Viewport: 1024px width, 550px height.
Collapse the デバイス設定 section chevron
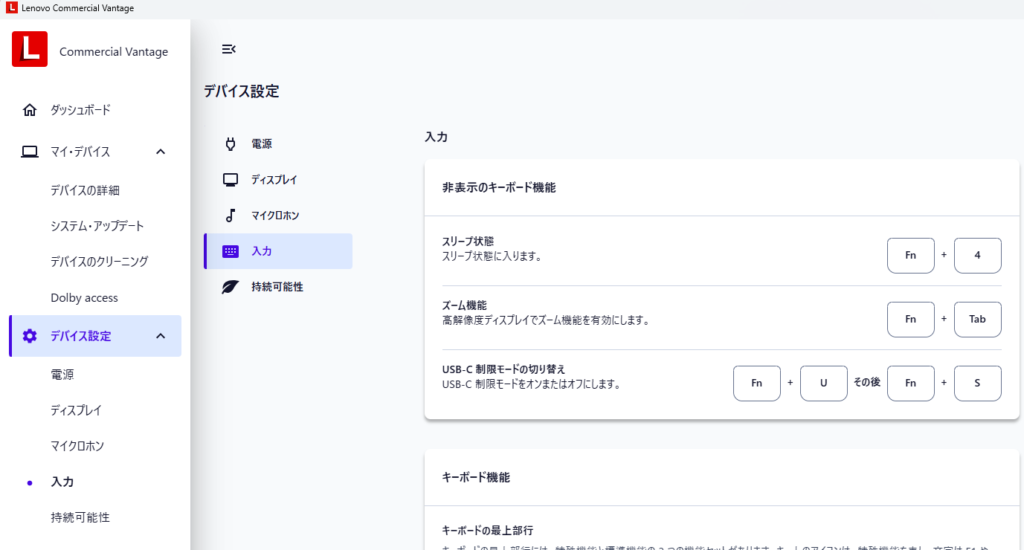161,336
